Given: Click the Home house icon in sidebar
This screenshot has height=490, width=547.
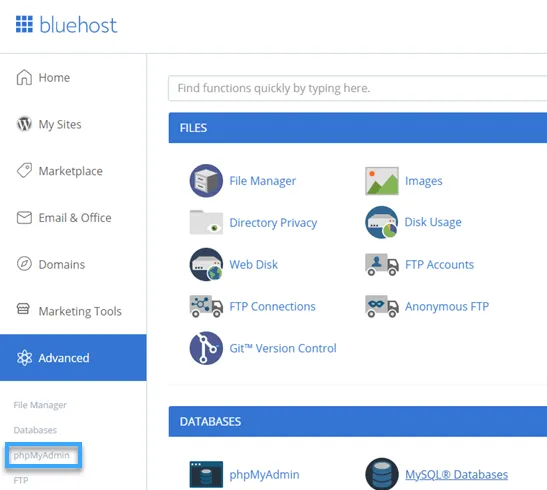Looking at the screenshot, I should (x=24, y=77).
